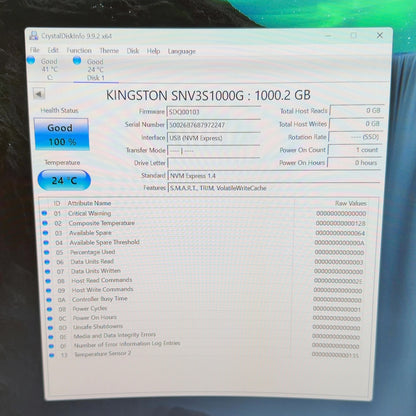Image resolution: width=416 pixels, height=416 pixels.
Task: Click the status dot beside Available Spare
Action: click(45, 233)
